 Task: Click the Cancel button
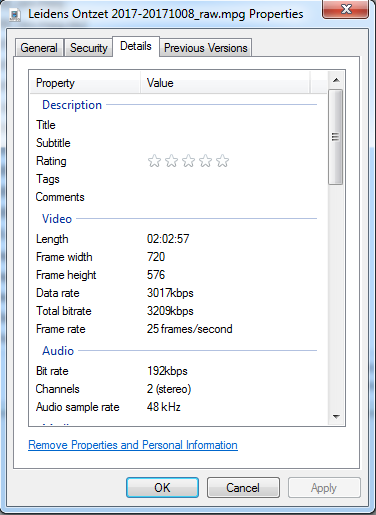(243, 488)
